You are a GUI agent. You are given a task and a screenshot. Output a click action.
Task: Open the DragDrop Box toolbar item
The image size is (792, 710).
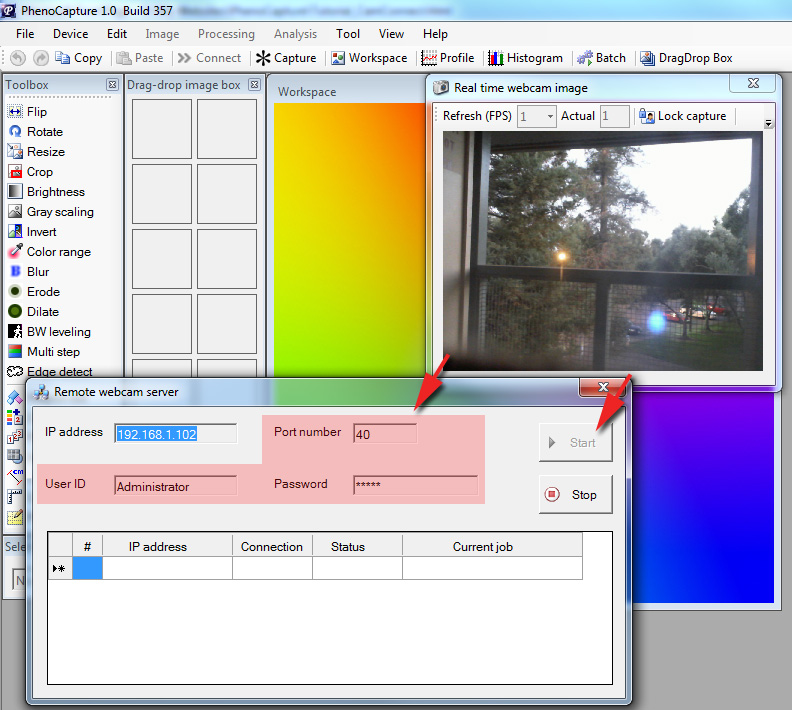tap(686, 58)
